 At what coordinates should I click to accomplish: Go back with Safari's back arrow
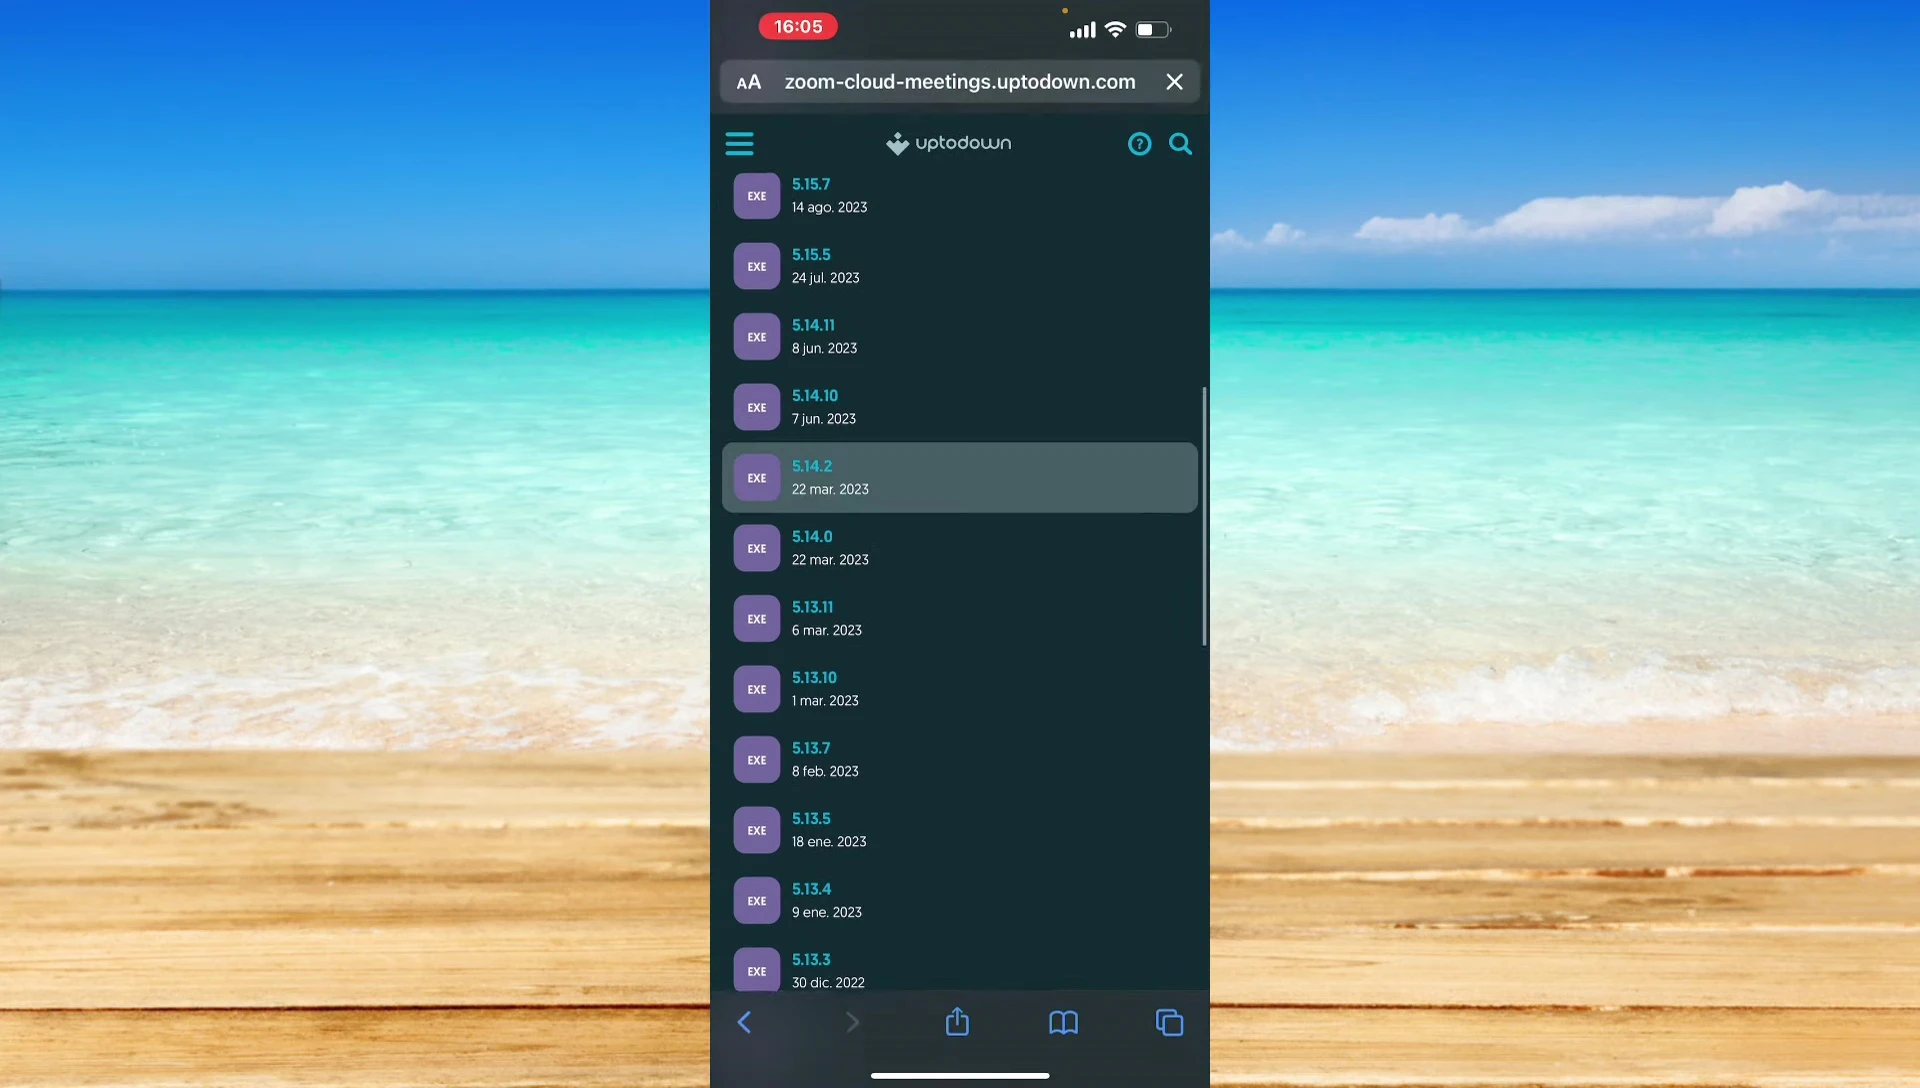coord(744,1022)
